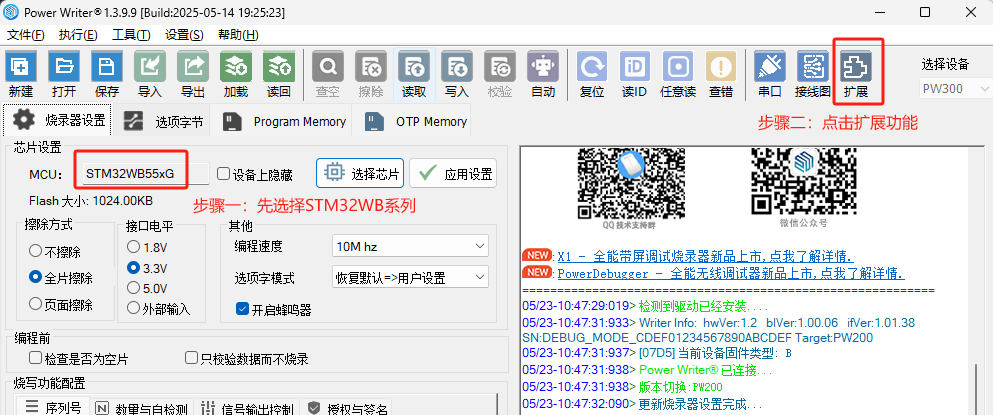Open the X1 全能带屏调试烧录器 link

705,257
